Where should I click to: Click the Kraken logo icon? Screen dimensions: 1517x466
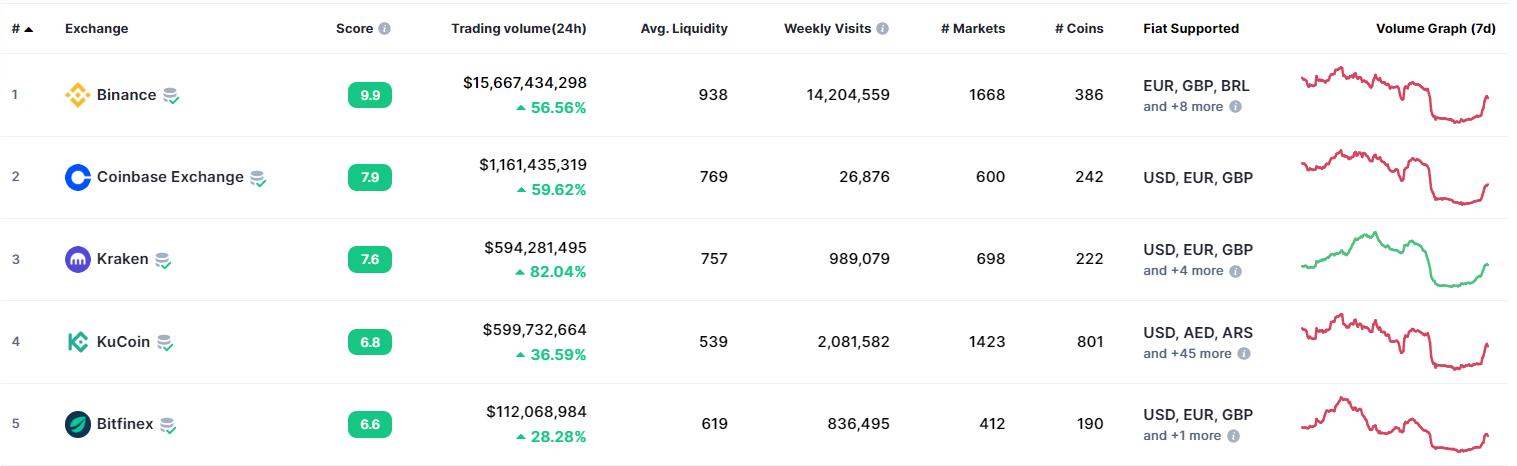(77, 259)
